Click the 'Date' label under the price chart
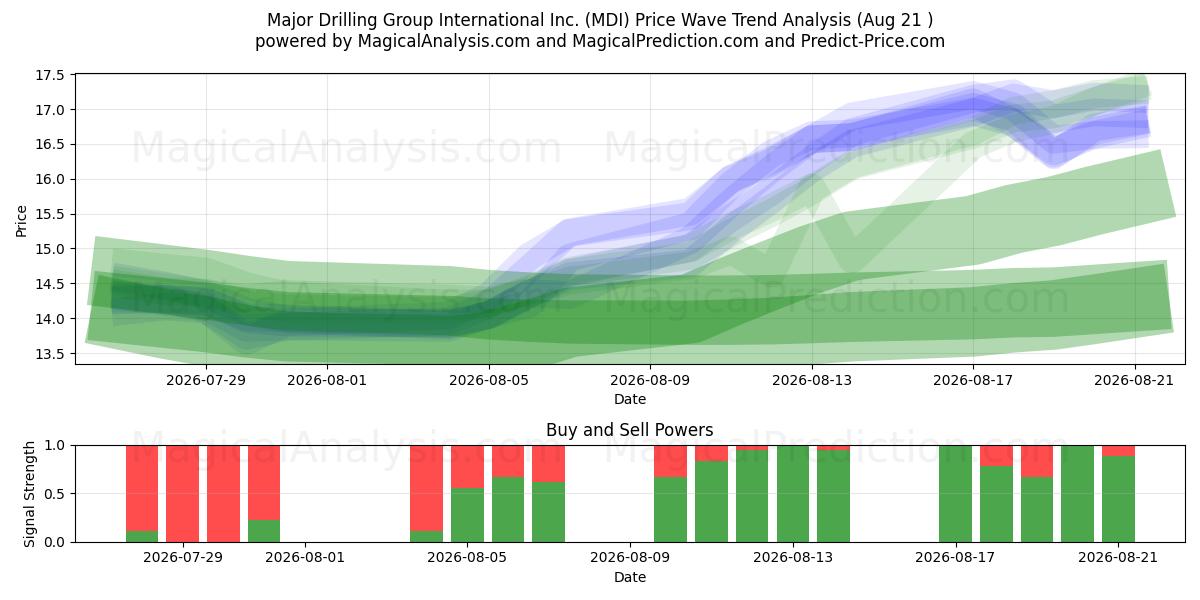Screen dimensions: 1200x600 [x=630, y=399]
